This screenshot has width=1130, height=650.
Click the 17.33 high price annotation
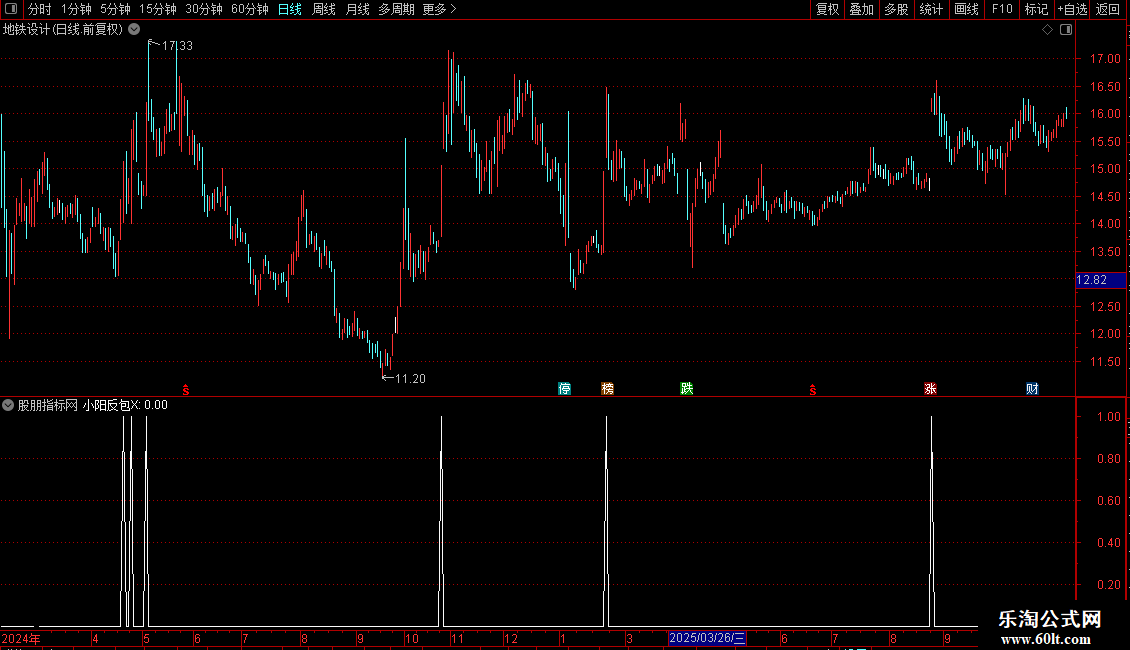[177, 45]
